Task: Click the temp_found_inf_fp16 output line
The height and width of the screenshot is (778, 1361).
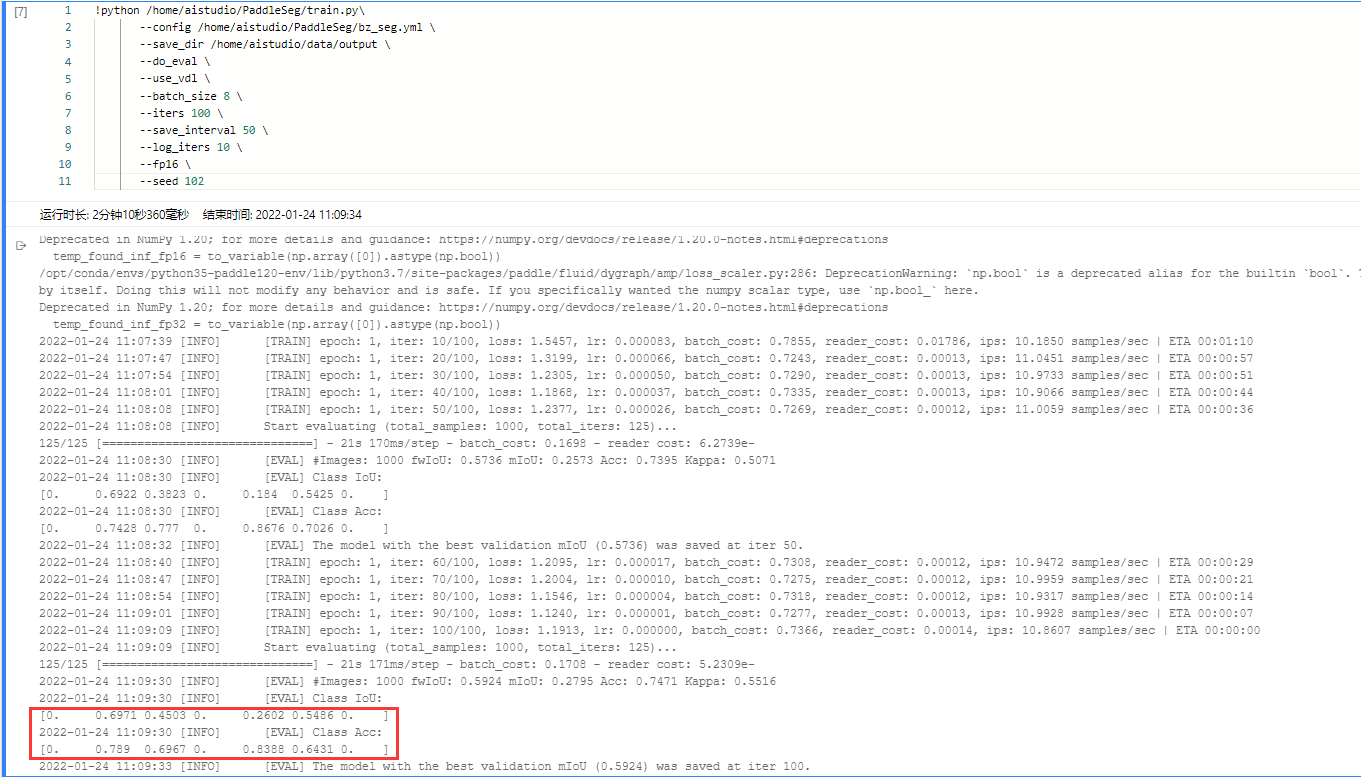Action: pyautogui.click(x=277, y=256)
